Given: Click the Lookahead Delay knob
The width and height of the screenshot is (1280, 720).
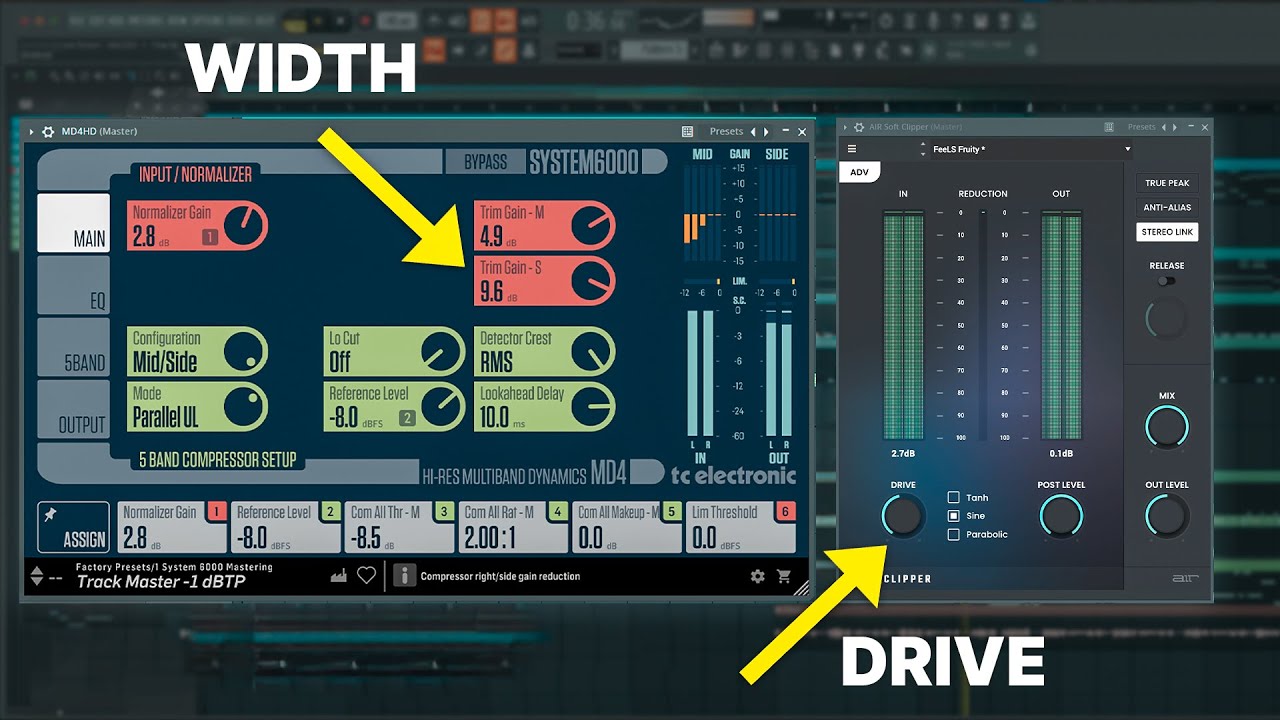Looking at the screenshot, I should [592, 407].
